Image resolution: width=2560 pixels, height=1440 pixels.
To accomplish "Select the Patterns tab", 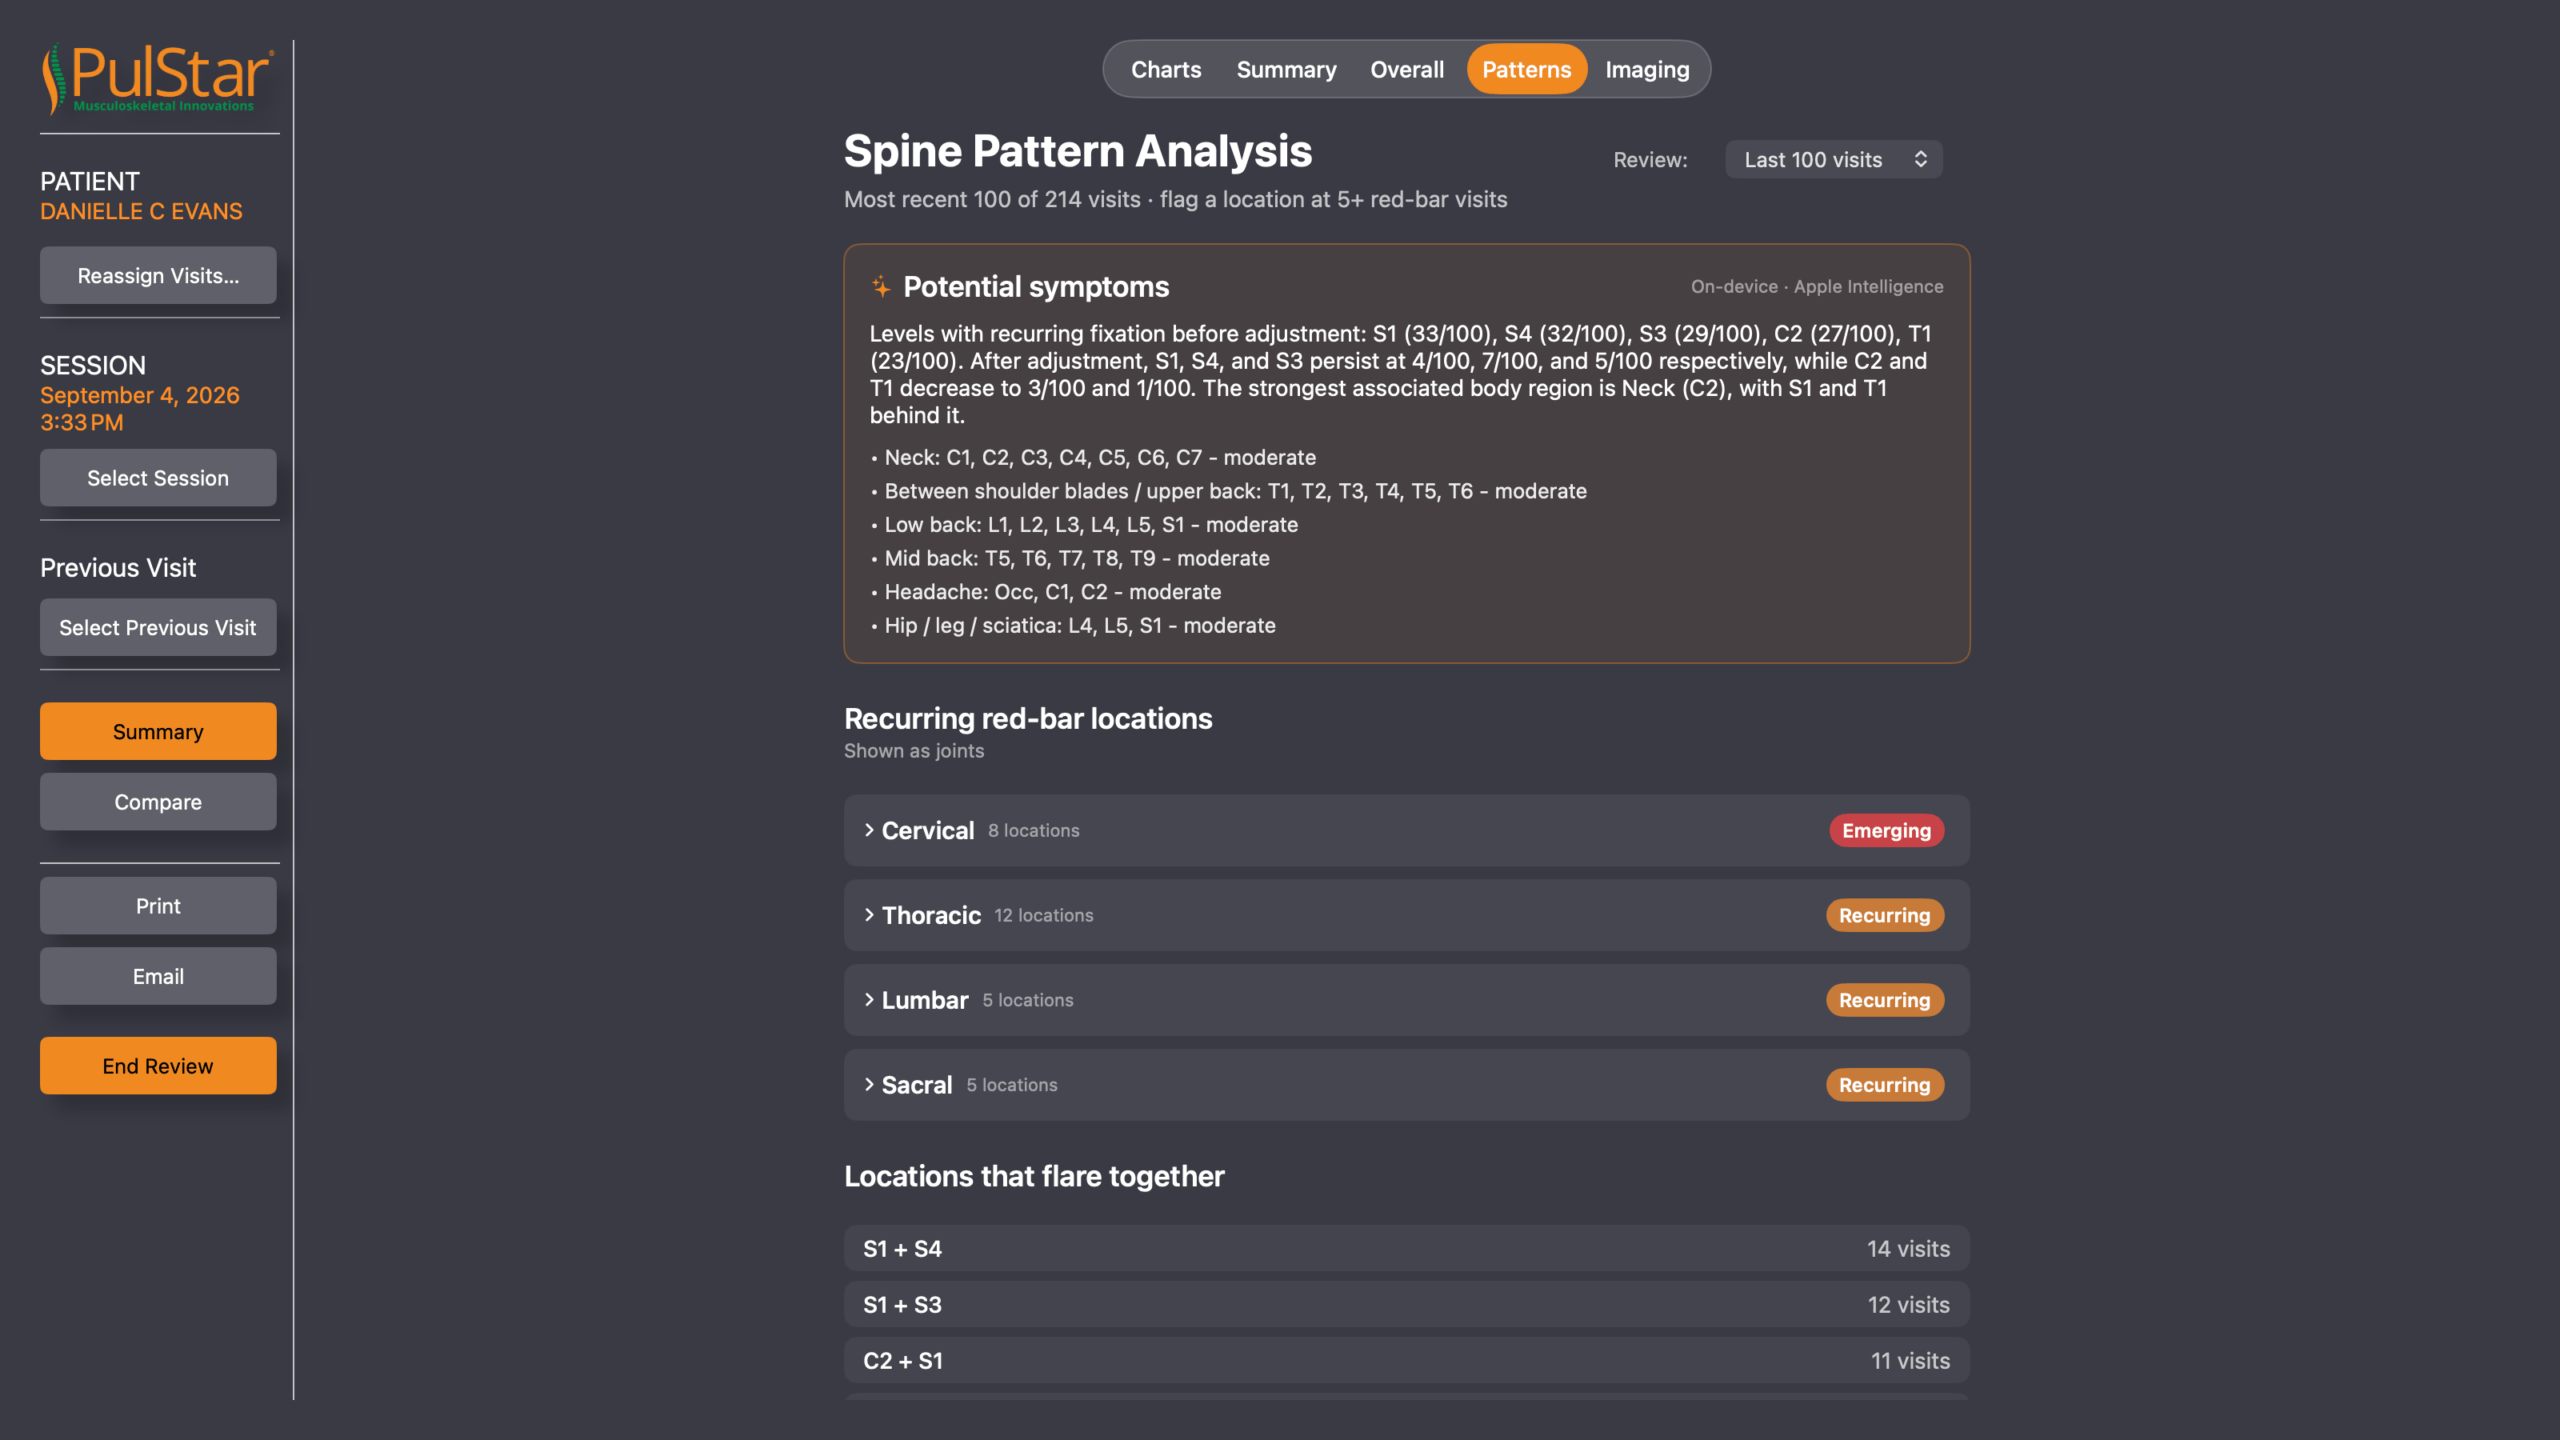I will point(1526,69).
